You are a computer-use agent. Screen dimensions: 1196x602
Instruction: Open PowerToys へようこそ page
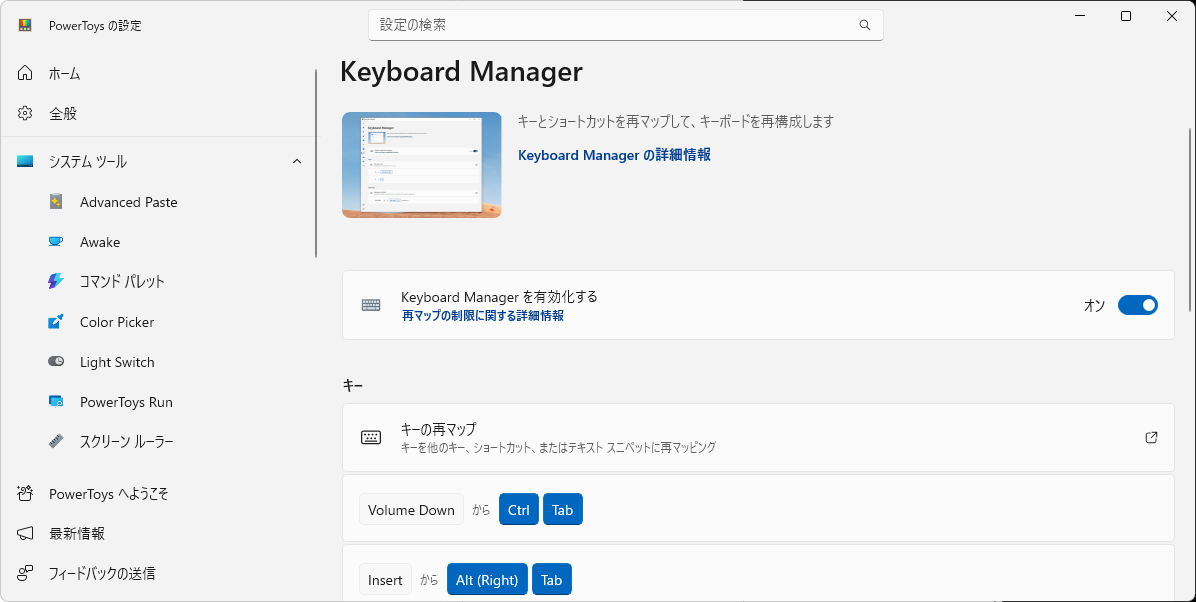pyautogui.click(x=108, y=494)
